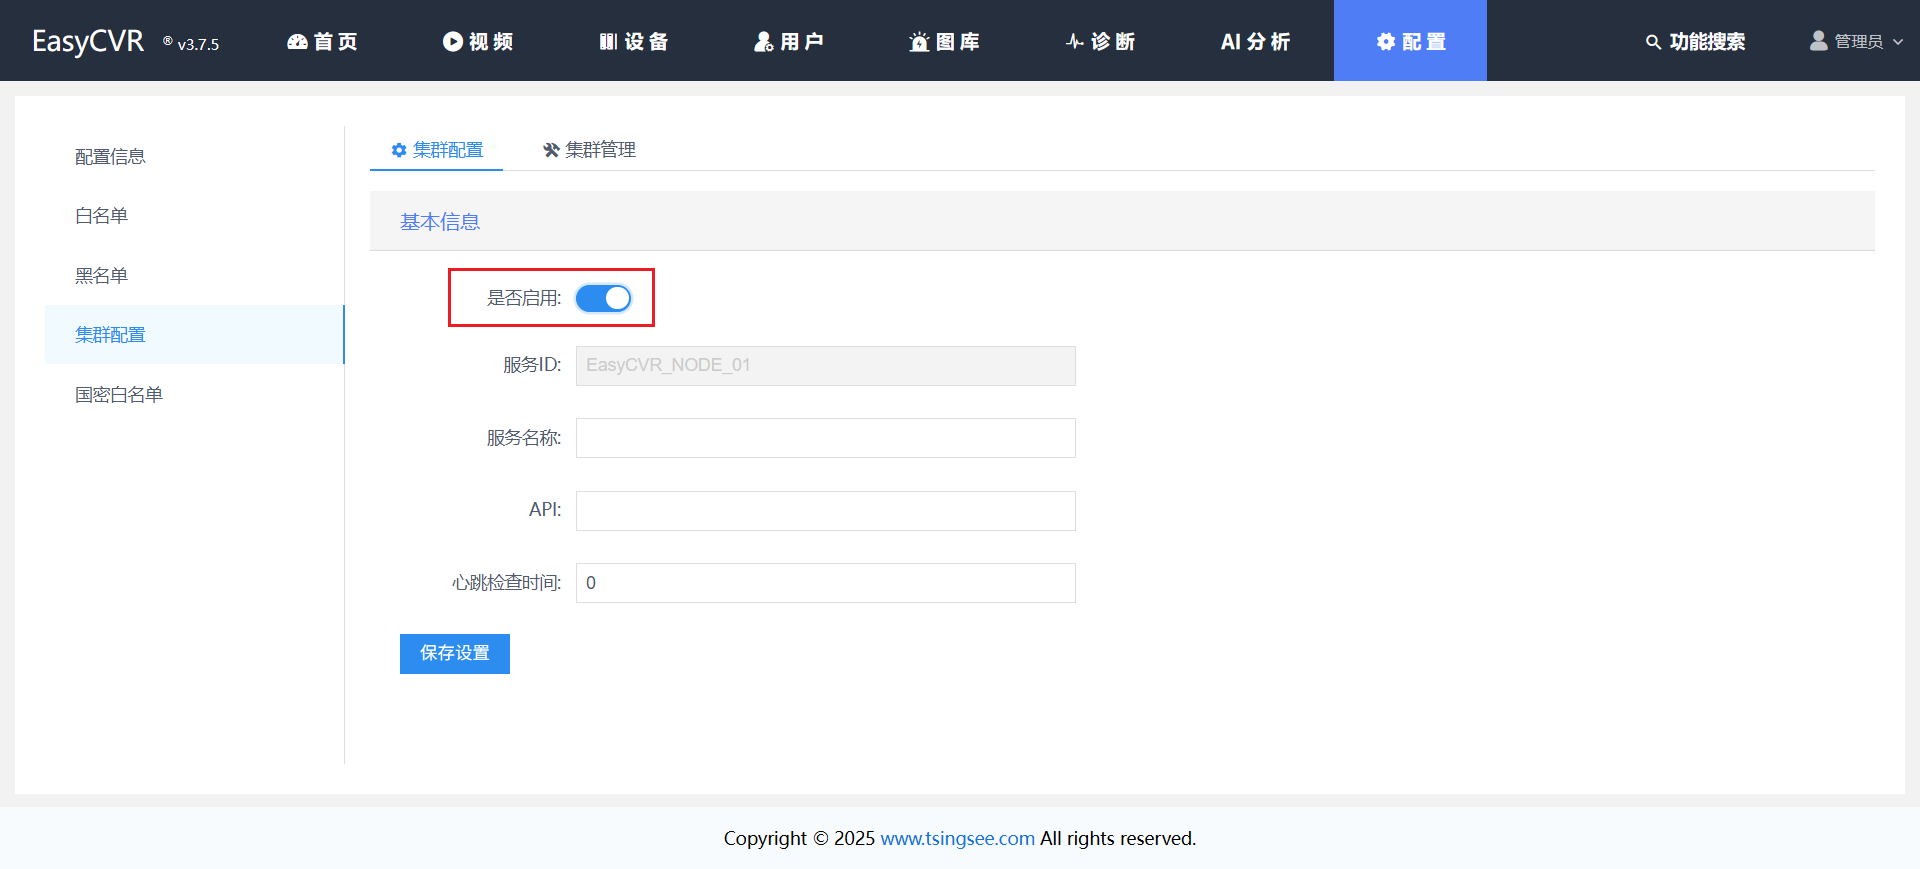1920x869 pixels.
Task: Open the 设备 menu label
Action: (x=647, y=41)
